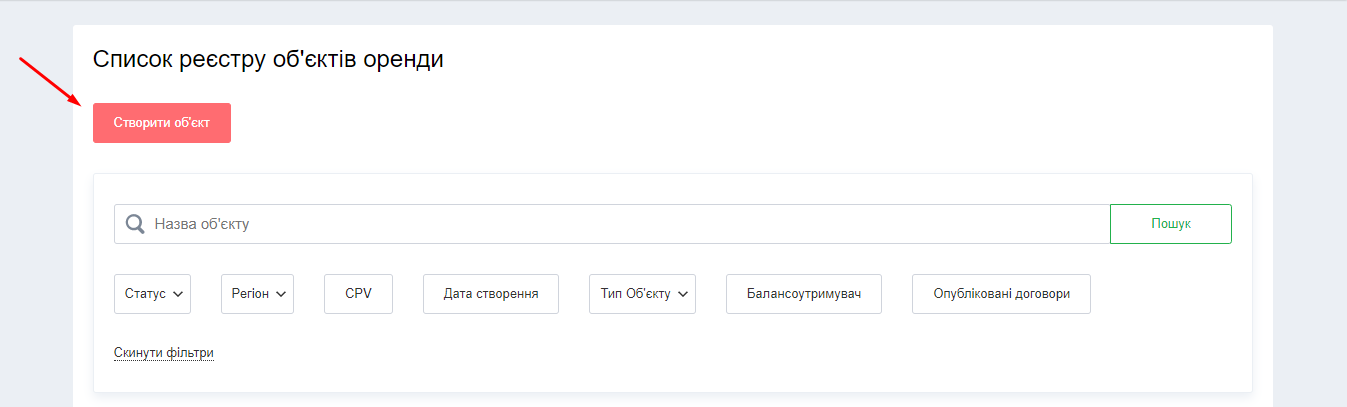
Task: Click the chevron arrow beside 'Регіон'
Action: pos(281,294)
